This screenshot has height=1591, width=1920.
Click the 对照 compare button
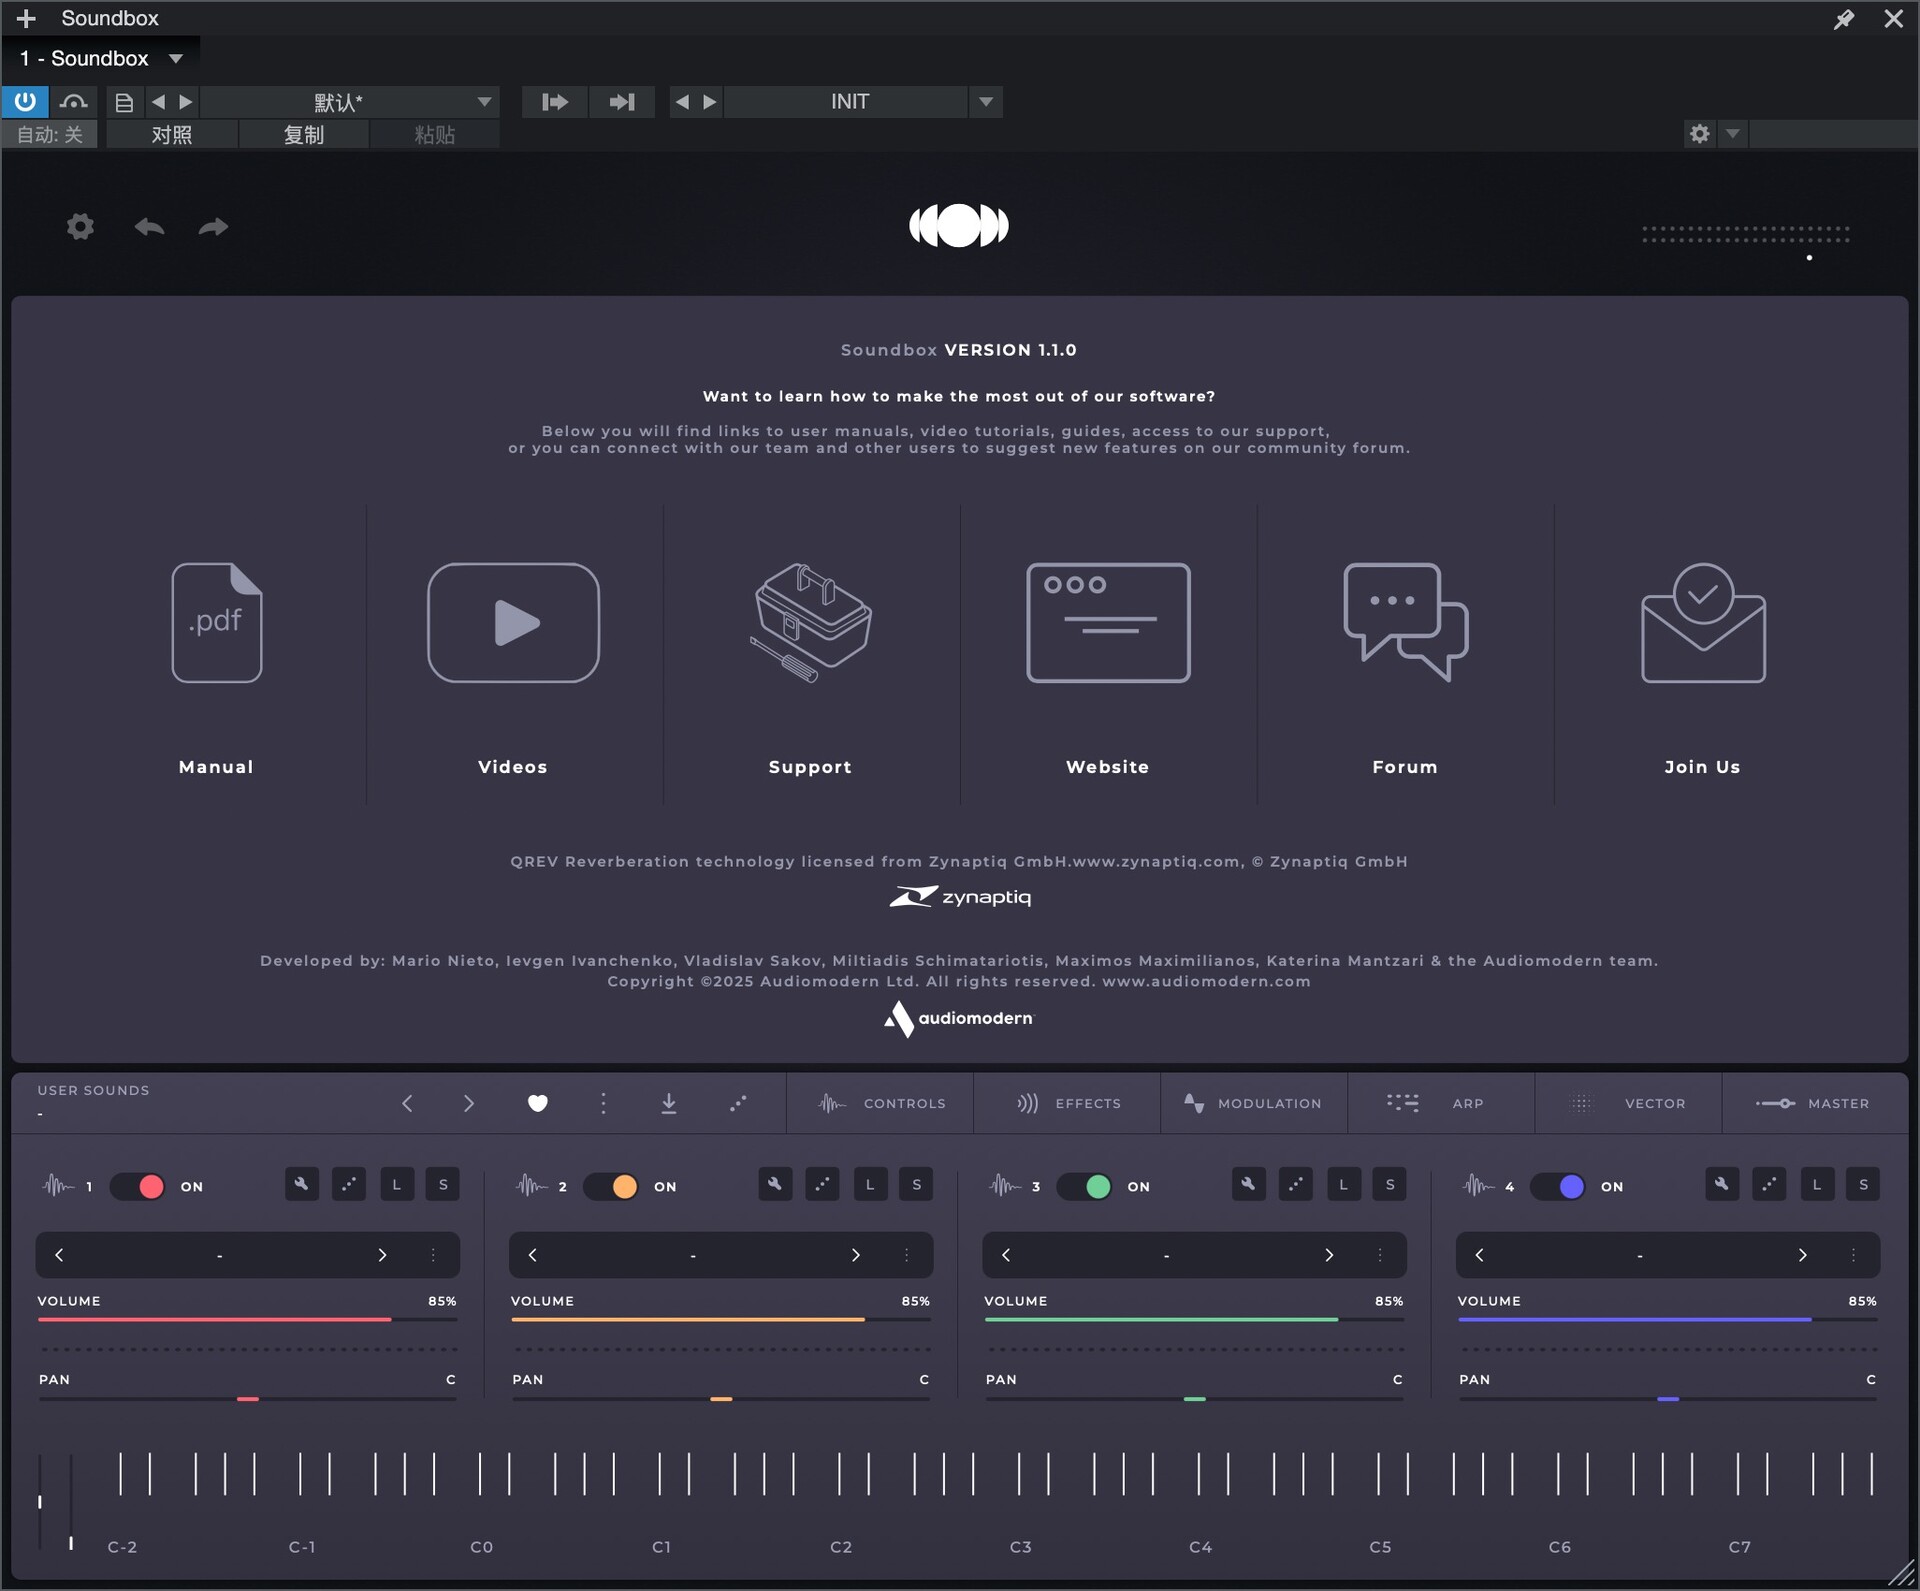[x=172, y=135]
